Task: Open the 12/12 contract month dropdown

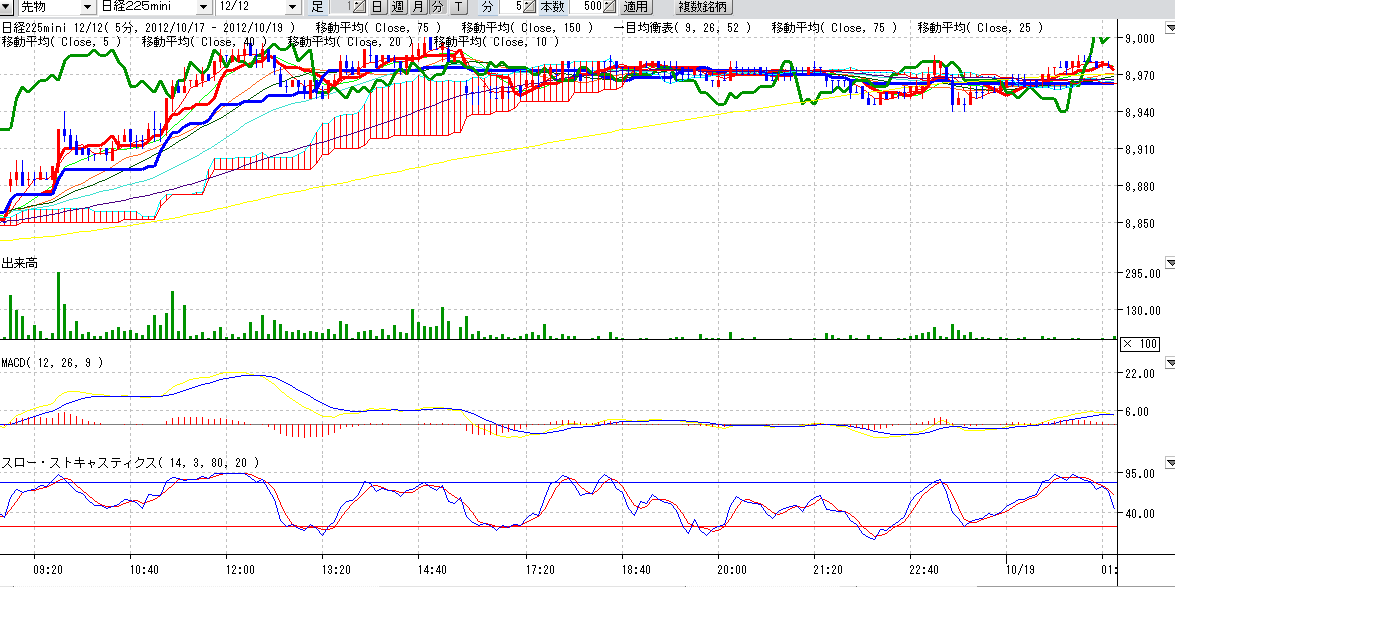Action: (x=292, y=7)
